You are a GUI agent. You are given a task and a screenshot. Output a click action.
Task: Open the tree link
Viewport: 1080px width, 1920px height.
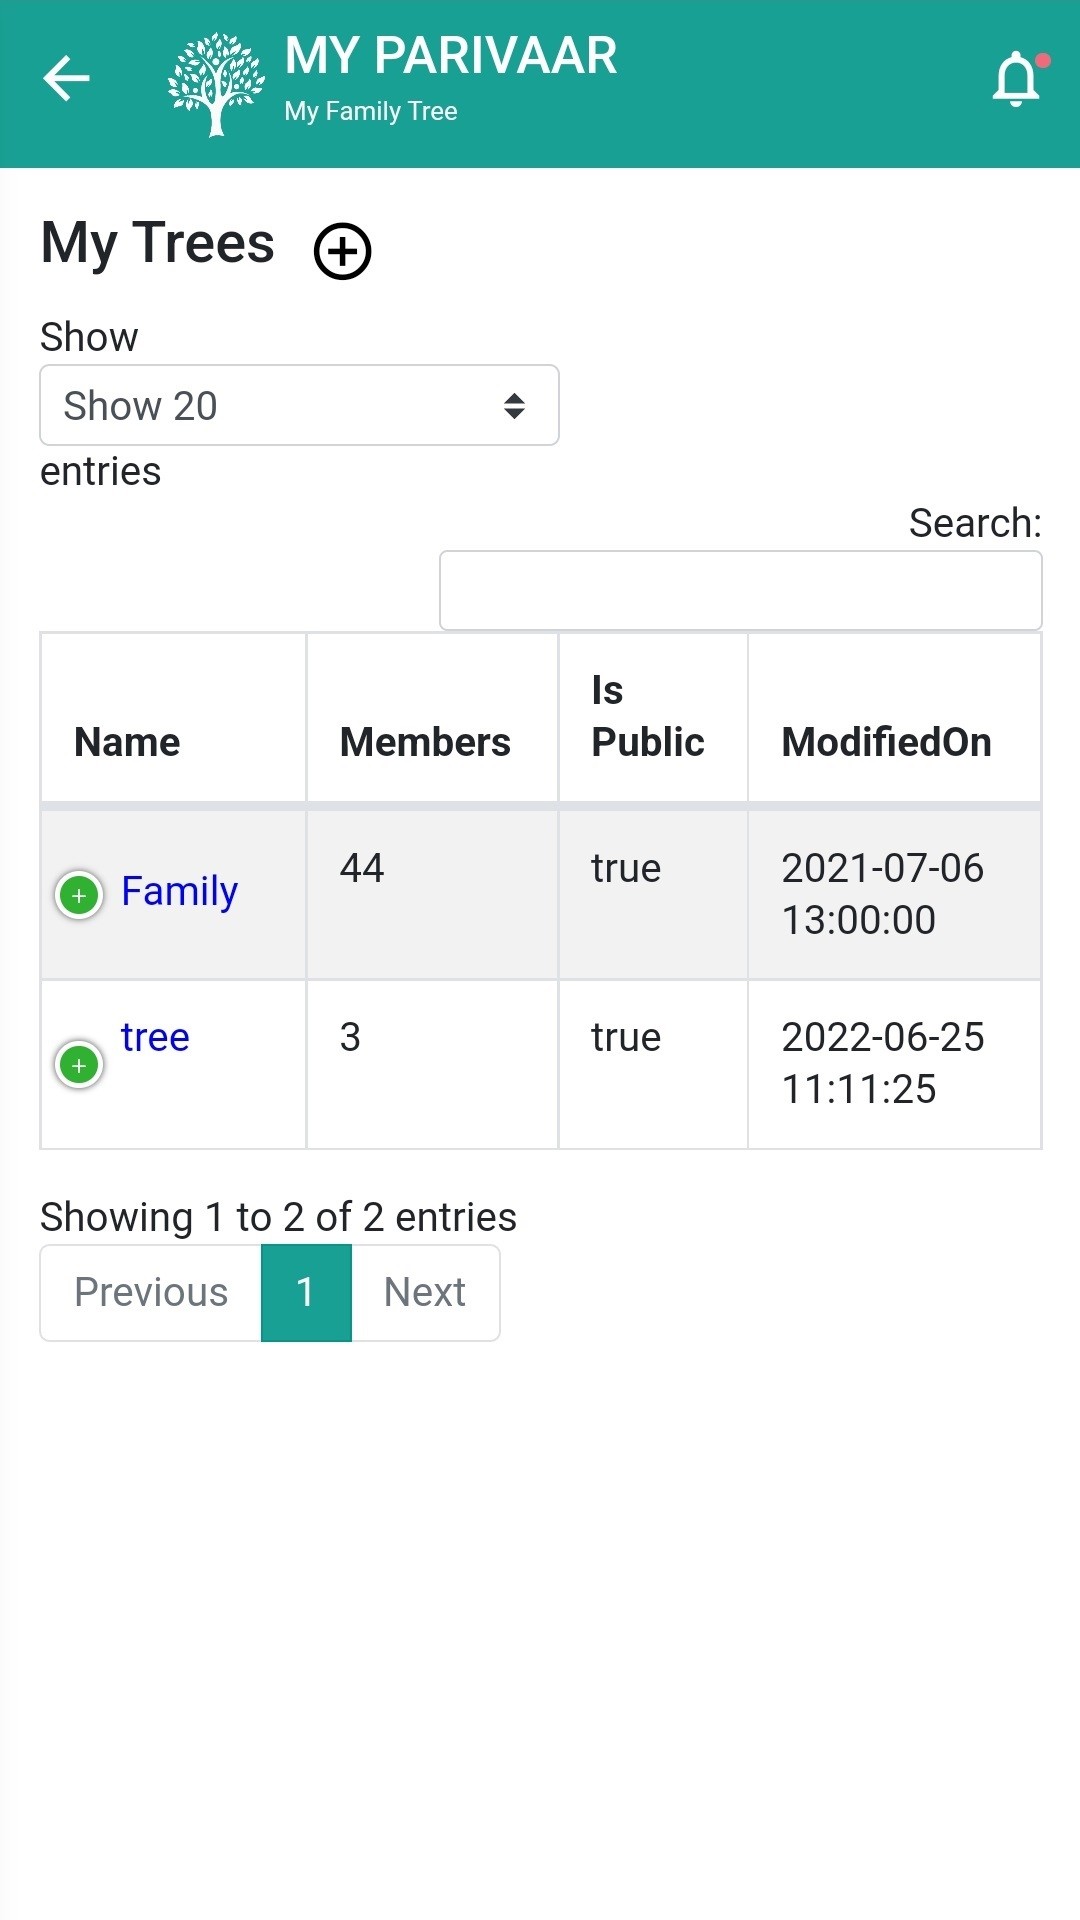[155, 1037]
